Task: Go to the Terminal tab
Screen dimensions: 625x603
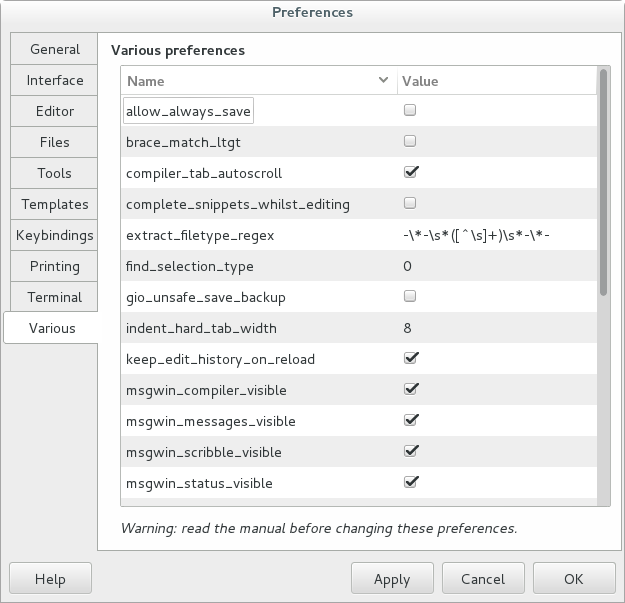Action: (54, 297)
